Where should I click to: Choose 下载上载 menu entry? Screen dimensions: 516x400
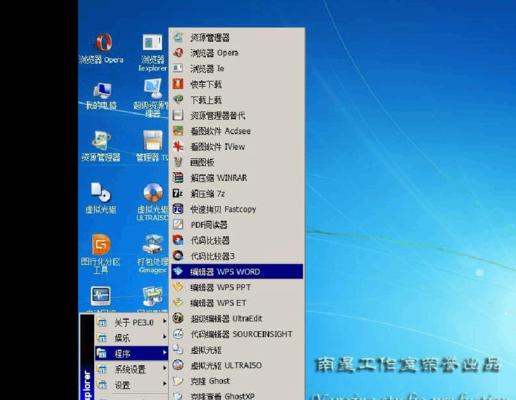[x=237, y=99]
